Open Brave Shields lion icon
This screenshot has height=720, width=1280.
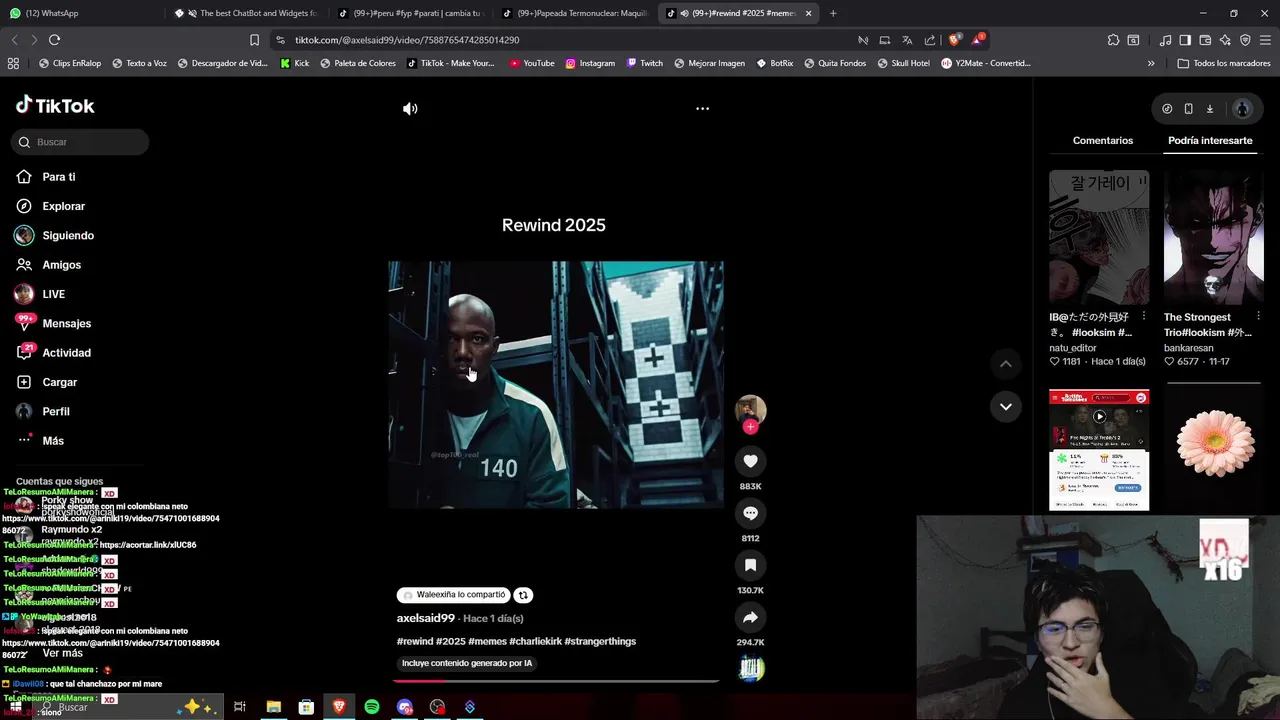tap(954, 40)
